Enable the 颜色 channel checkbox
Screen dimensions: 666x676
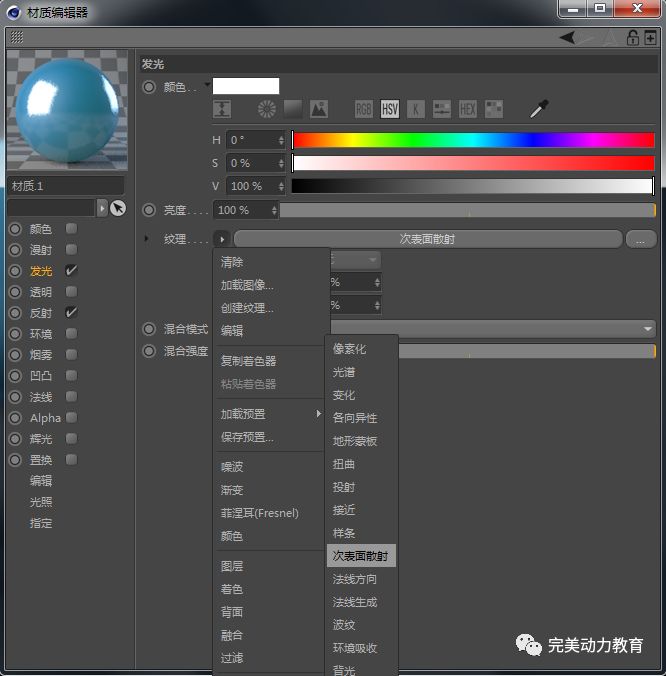click(x=71, y=228)
